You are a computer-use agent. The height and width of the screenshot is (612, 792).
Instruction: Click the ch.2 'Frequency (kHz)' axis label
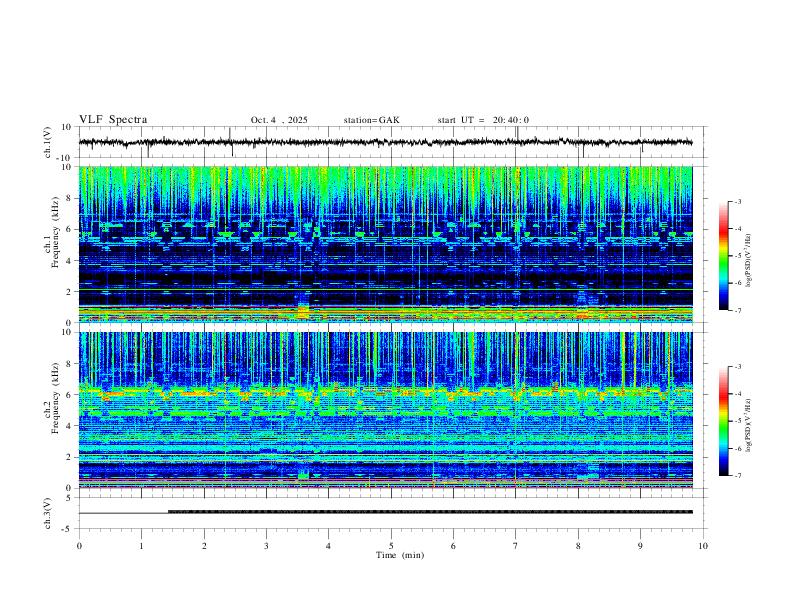[56, 398]
